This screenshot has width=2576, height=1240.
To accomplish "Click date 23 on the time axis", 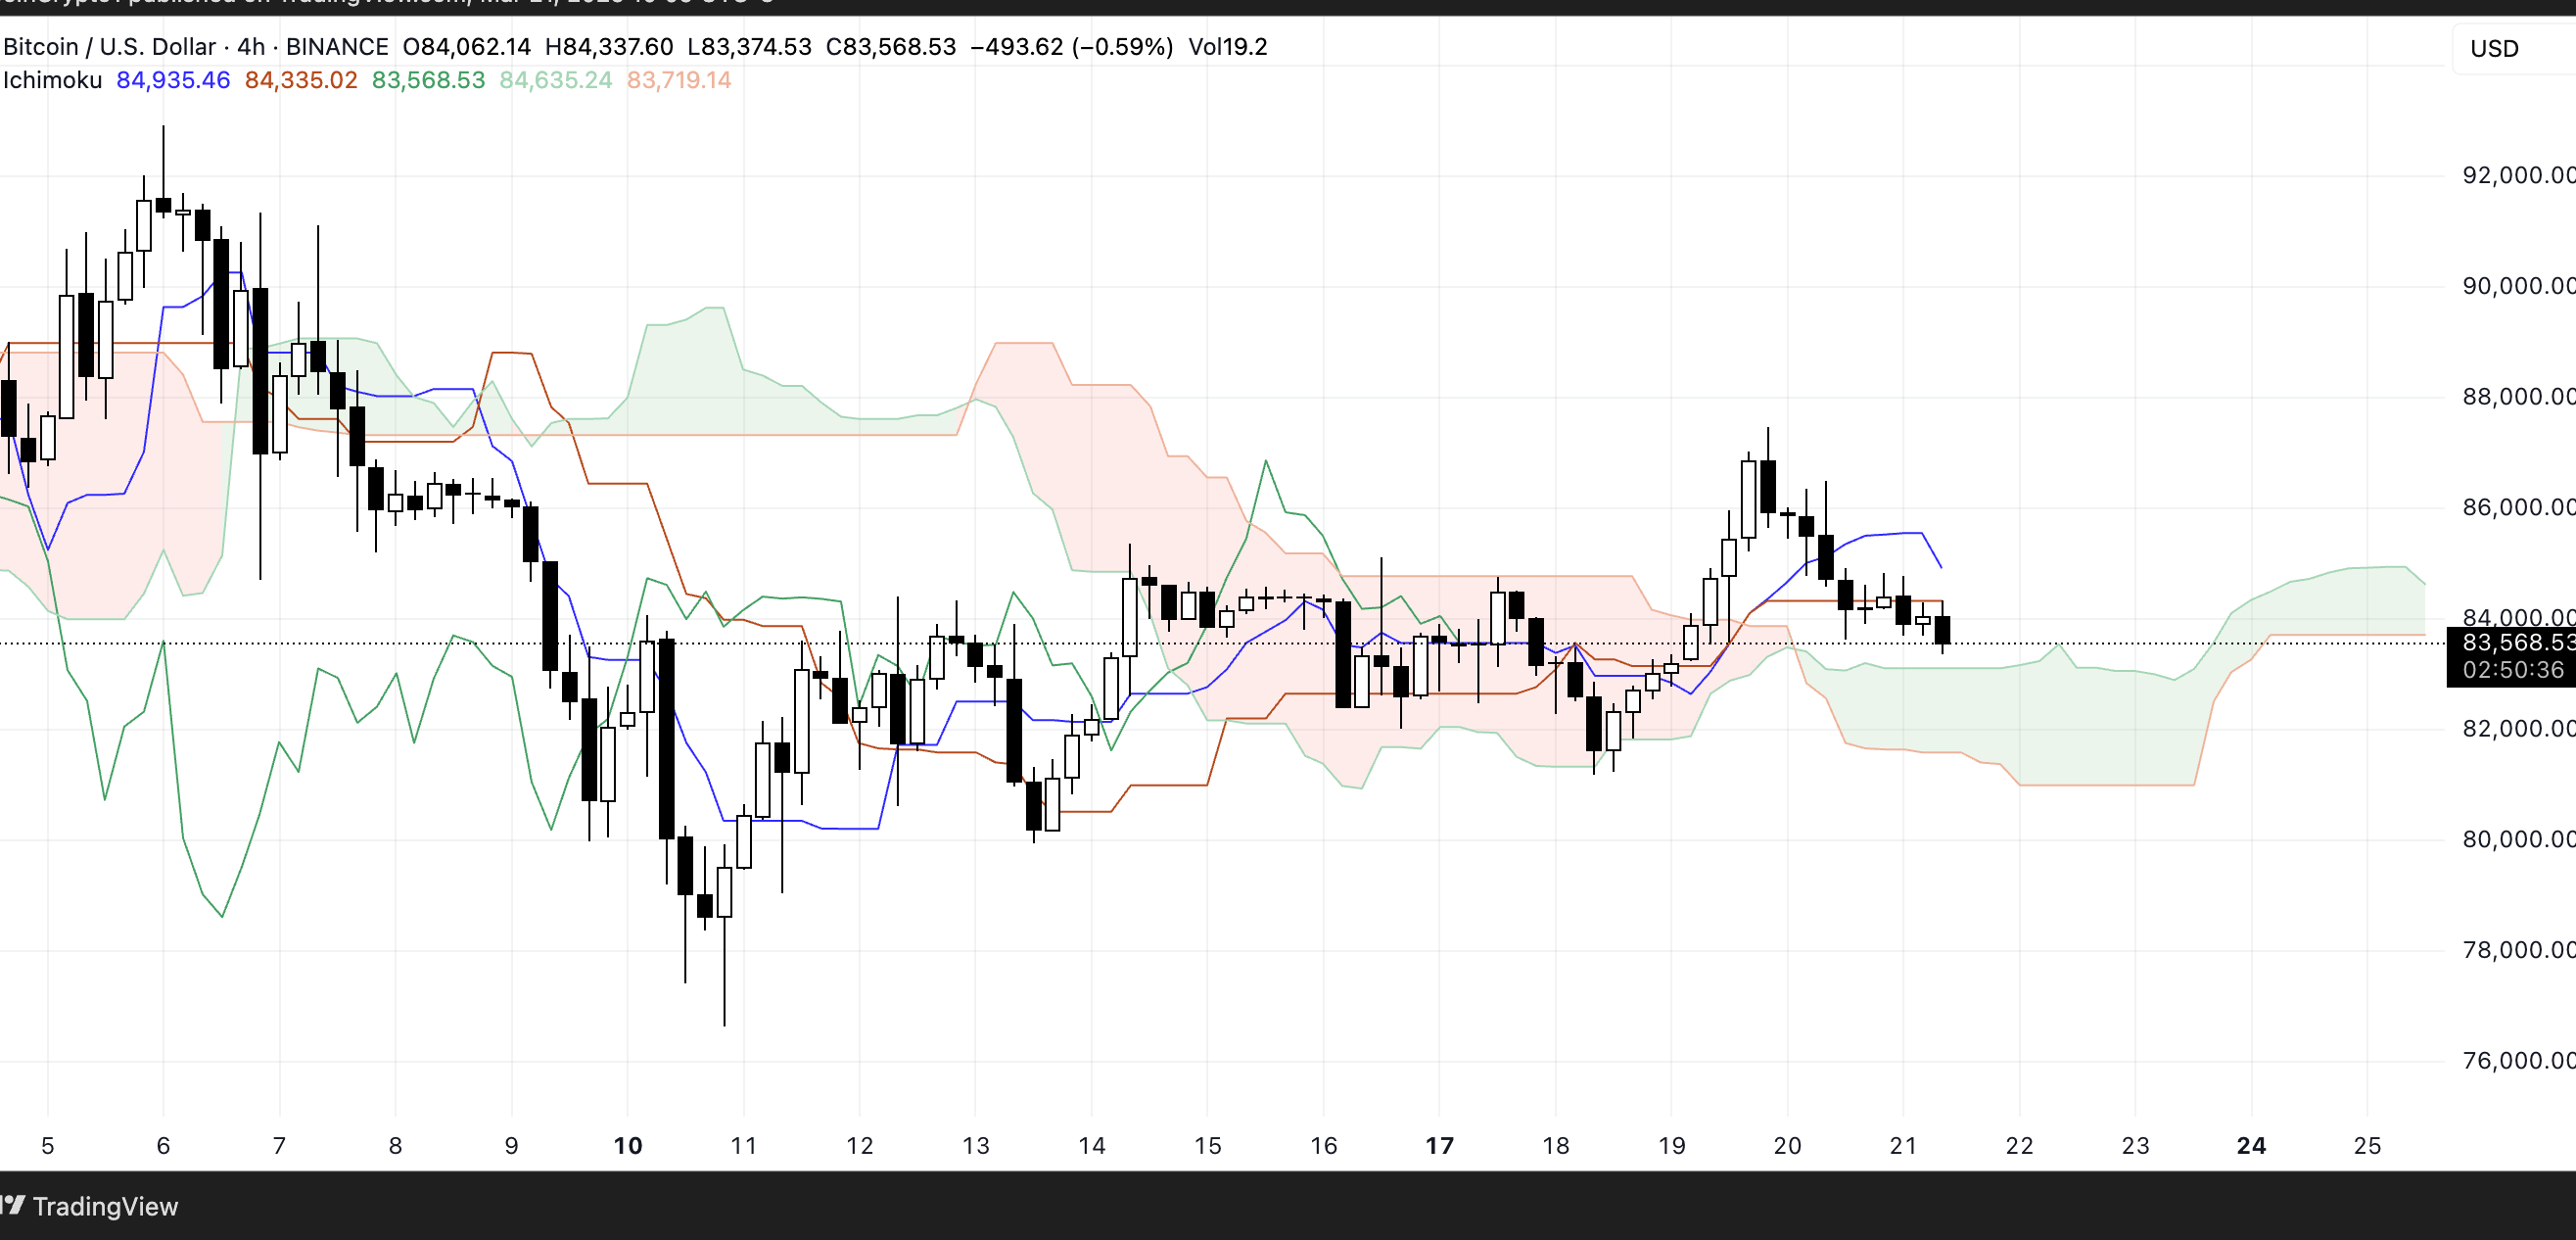I will [x=2135, y=1146].
